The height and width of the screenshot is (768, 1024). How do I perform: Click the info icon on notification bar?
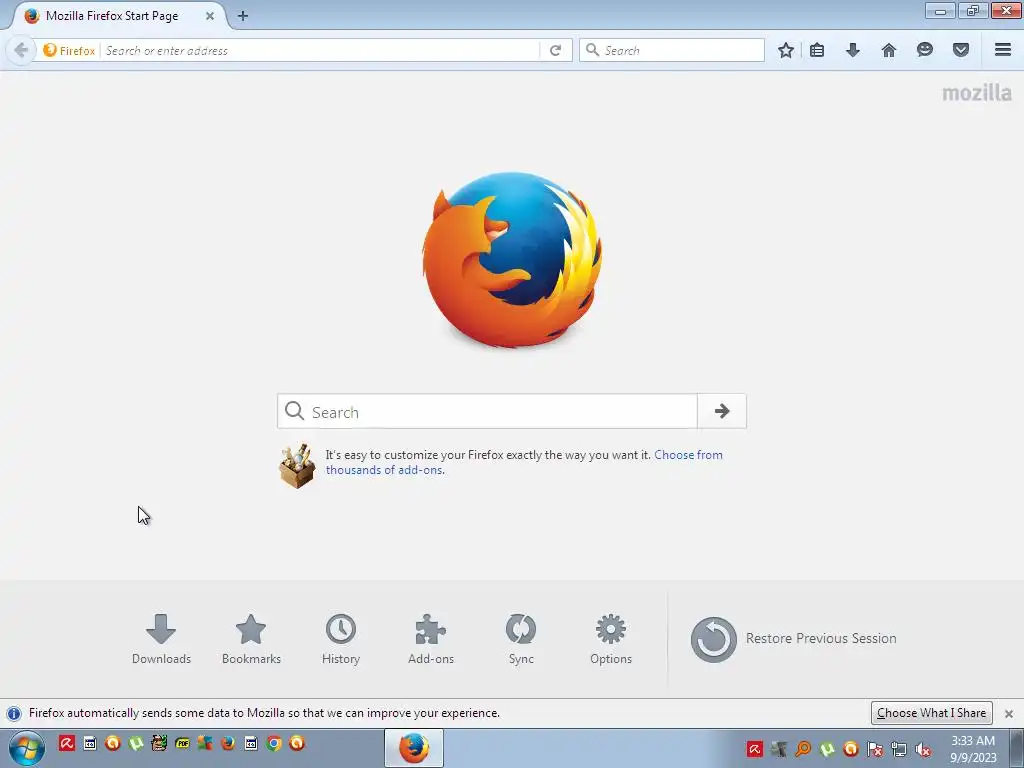point(14,714)
